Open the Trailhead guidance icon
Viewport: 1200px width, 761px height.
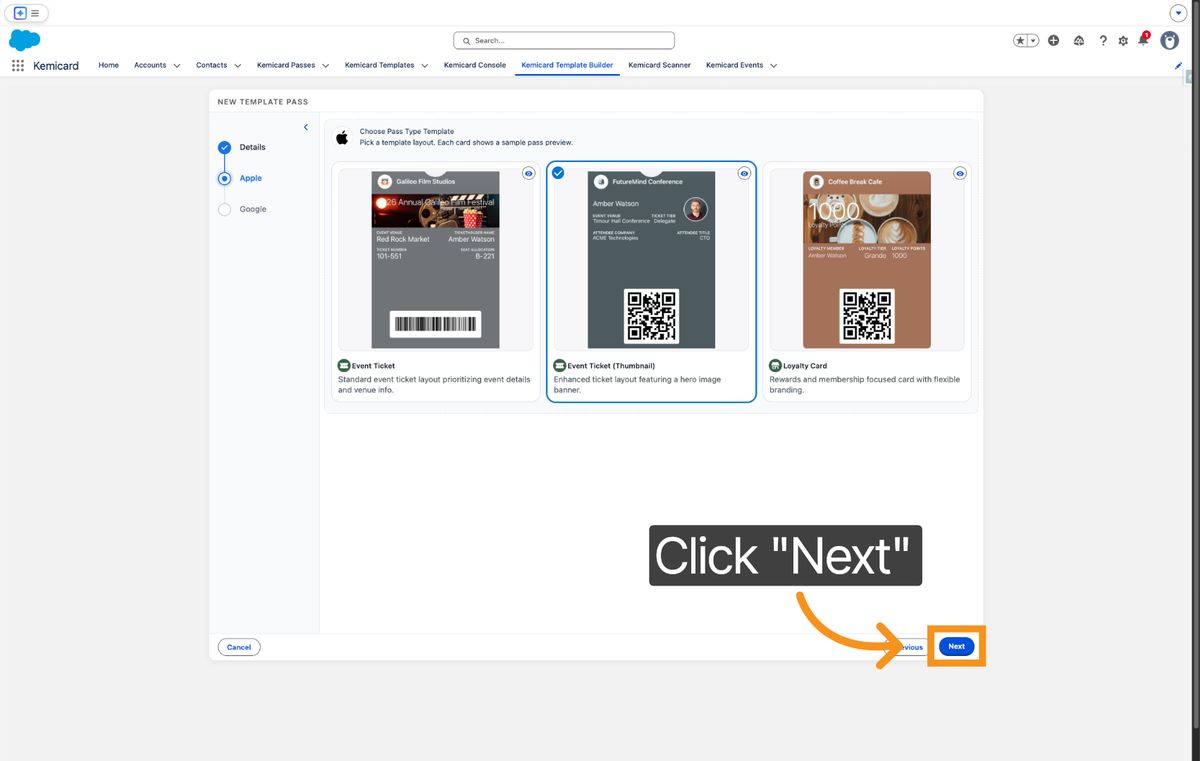1078,40
